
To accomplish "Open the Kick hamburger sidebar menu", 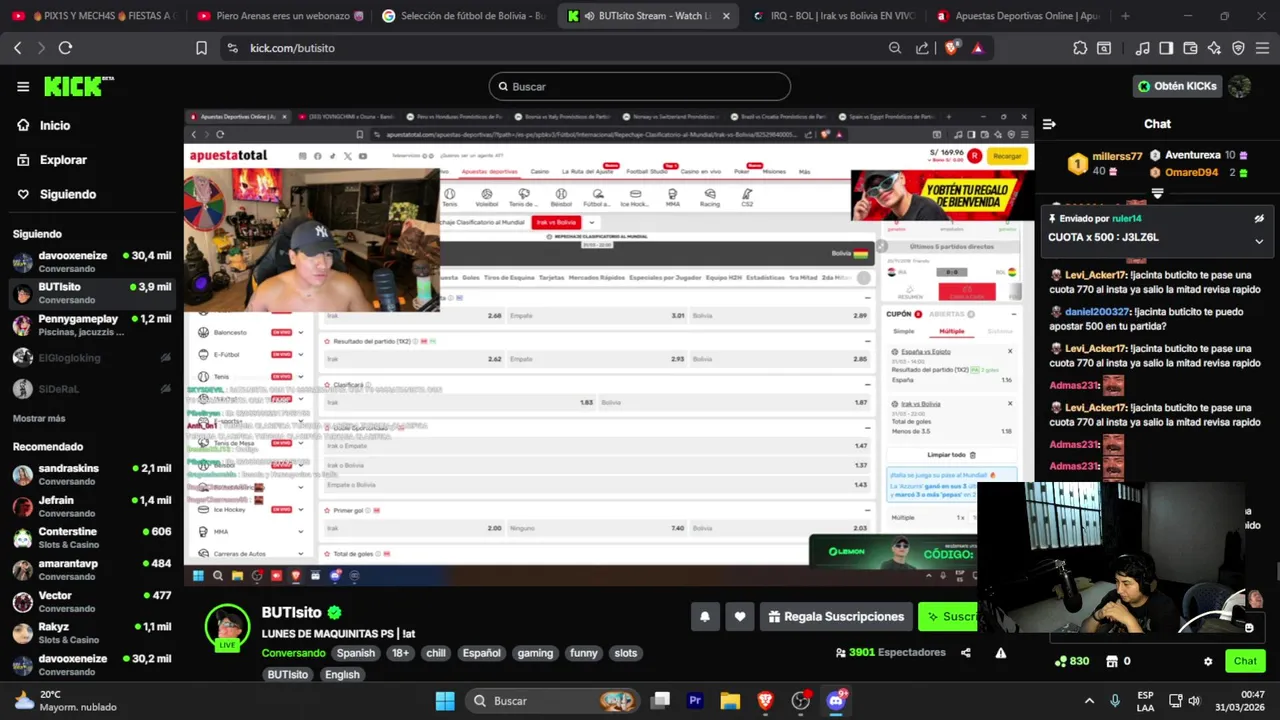I will [x=23, y=86].
